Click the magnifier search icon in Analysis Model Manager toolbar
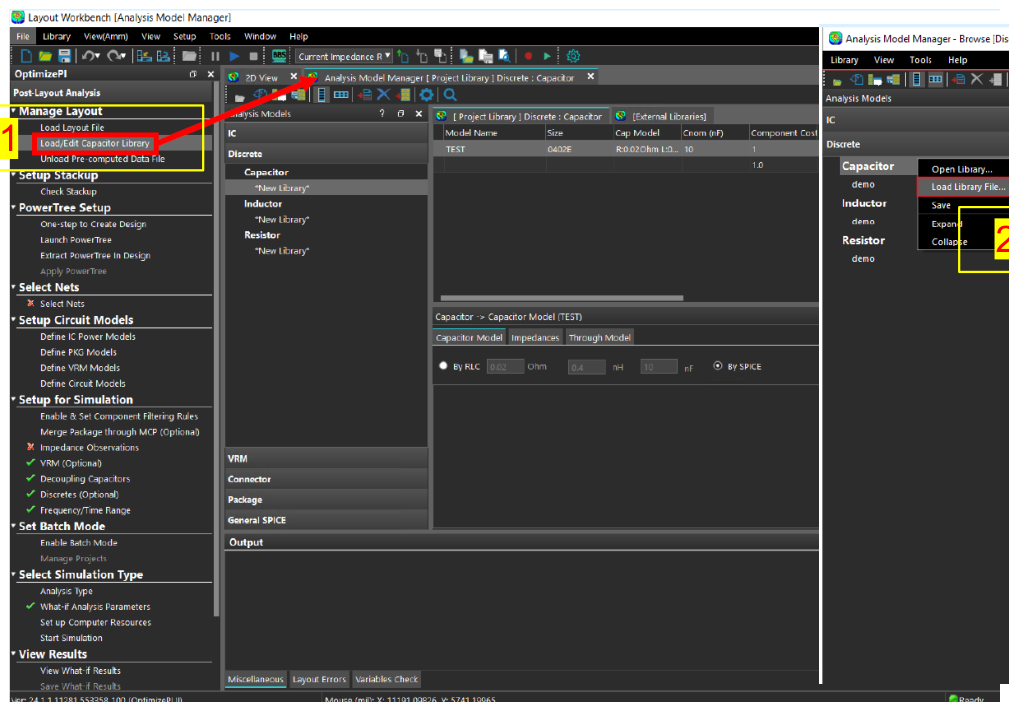1009x711 pixels. coord(450,95)
